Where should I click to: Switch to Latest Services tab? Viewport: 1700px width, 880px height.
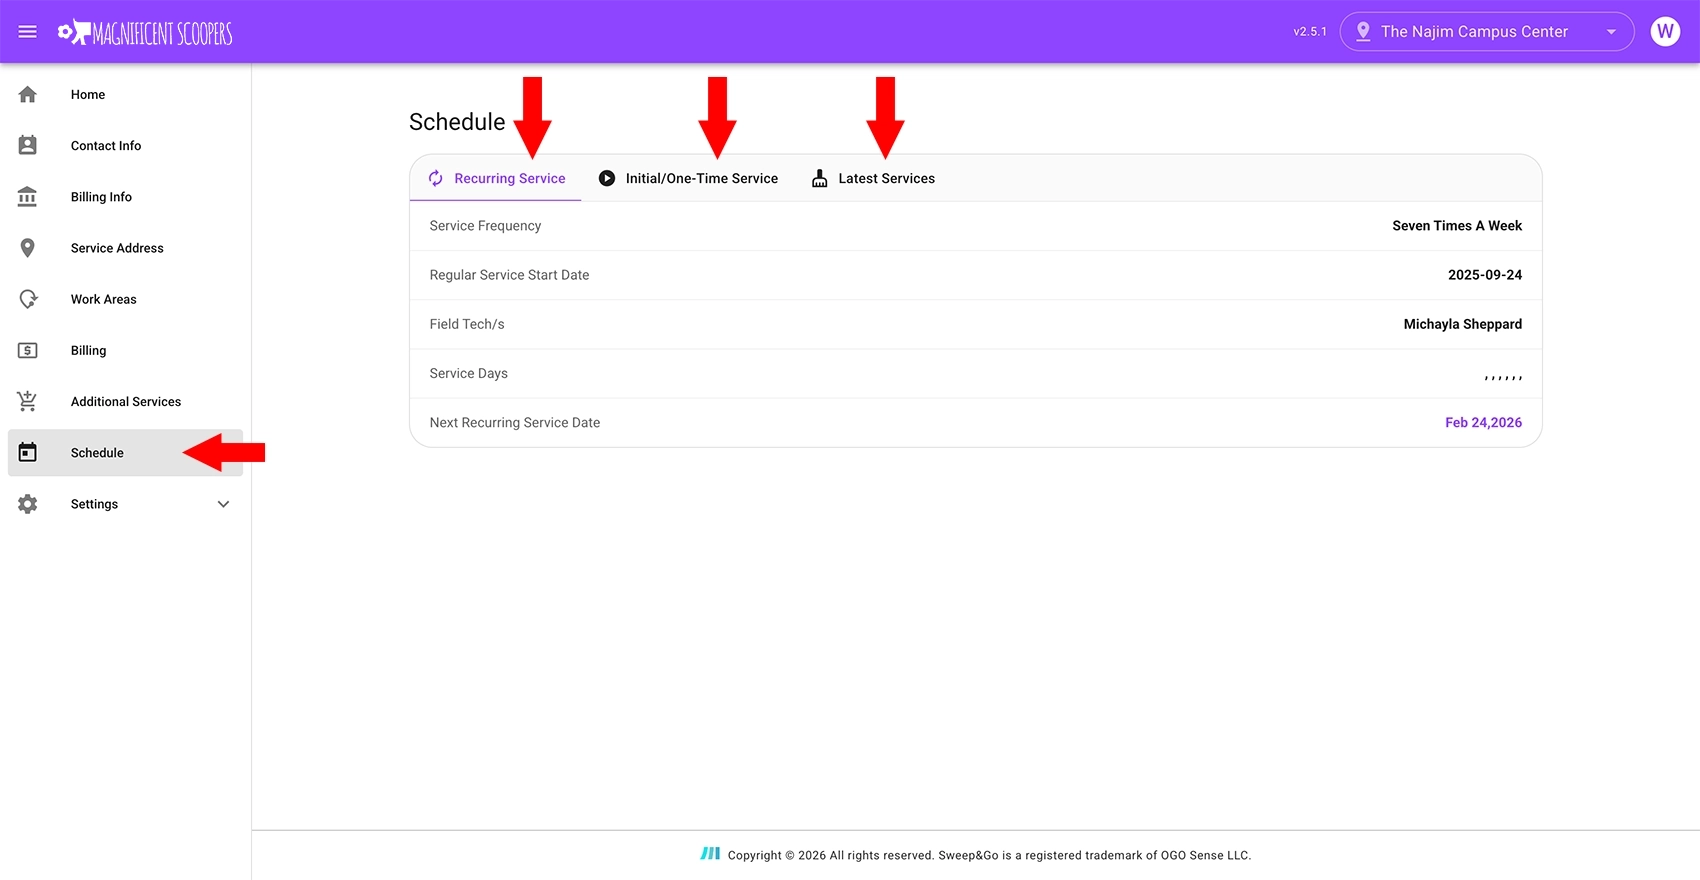click(873, 179)
